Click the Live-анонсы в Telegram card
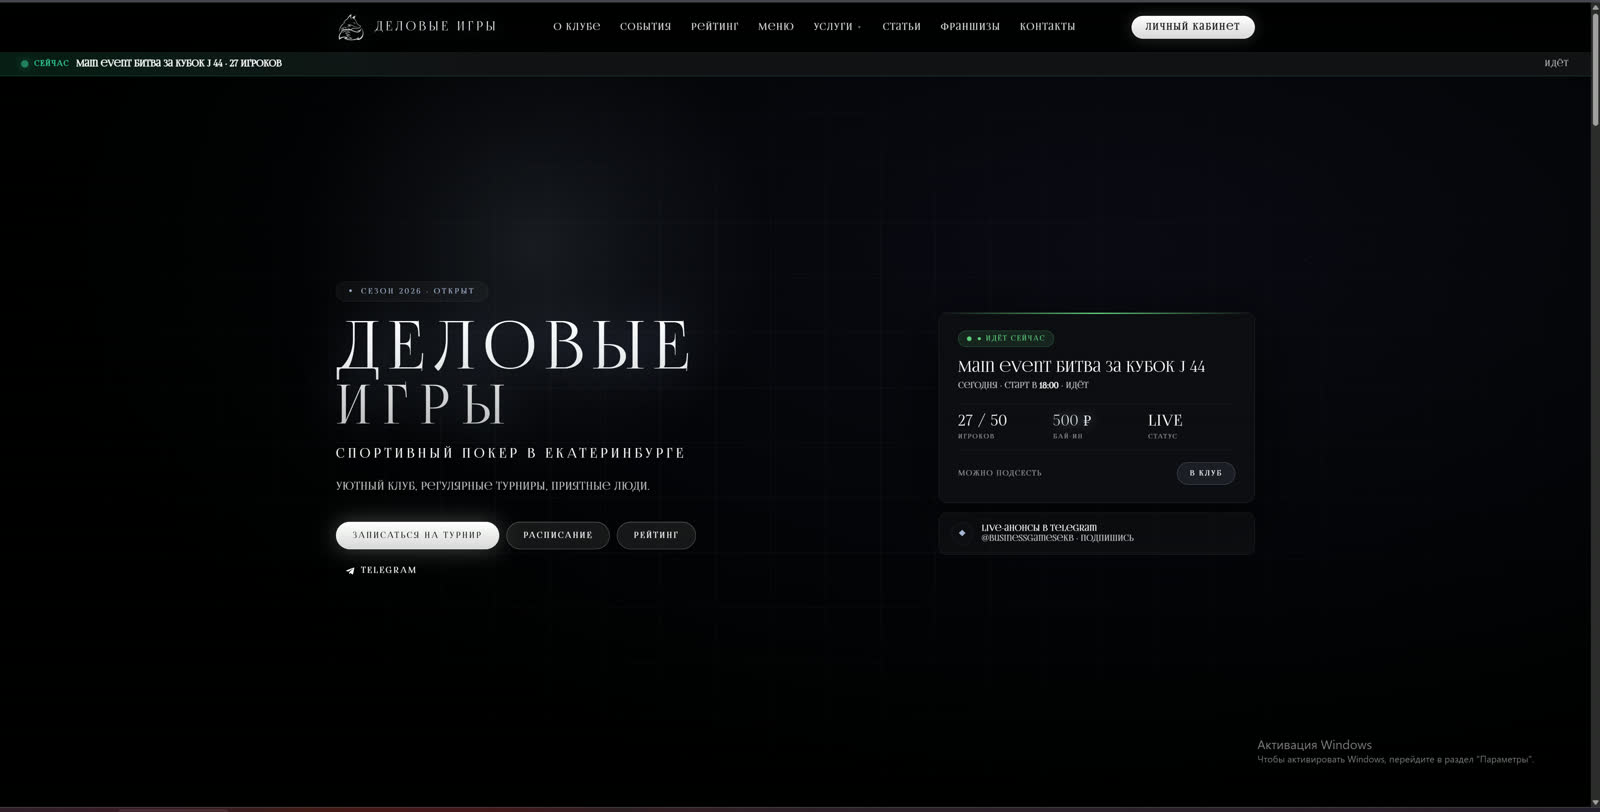1600x812 pixels. point(1096,533)
